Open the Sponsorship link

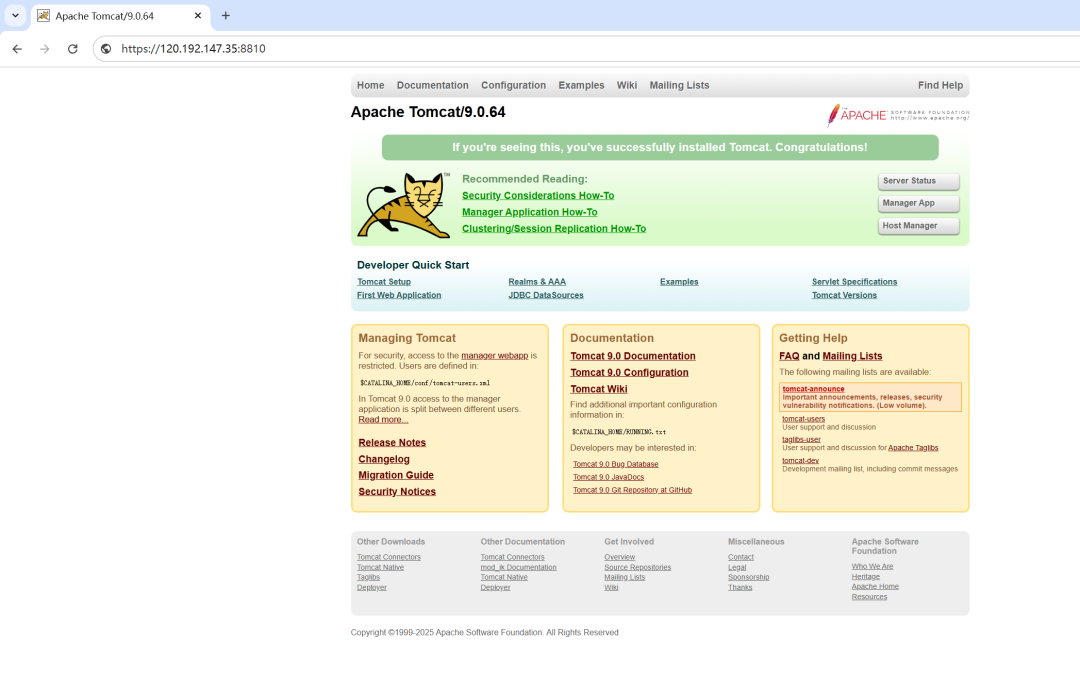point(748,577)
